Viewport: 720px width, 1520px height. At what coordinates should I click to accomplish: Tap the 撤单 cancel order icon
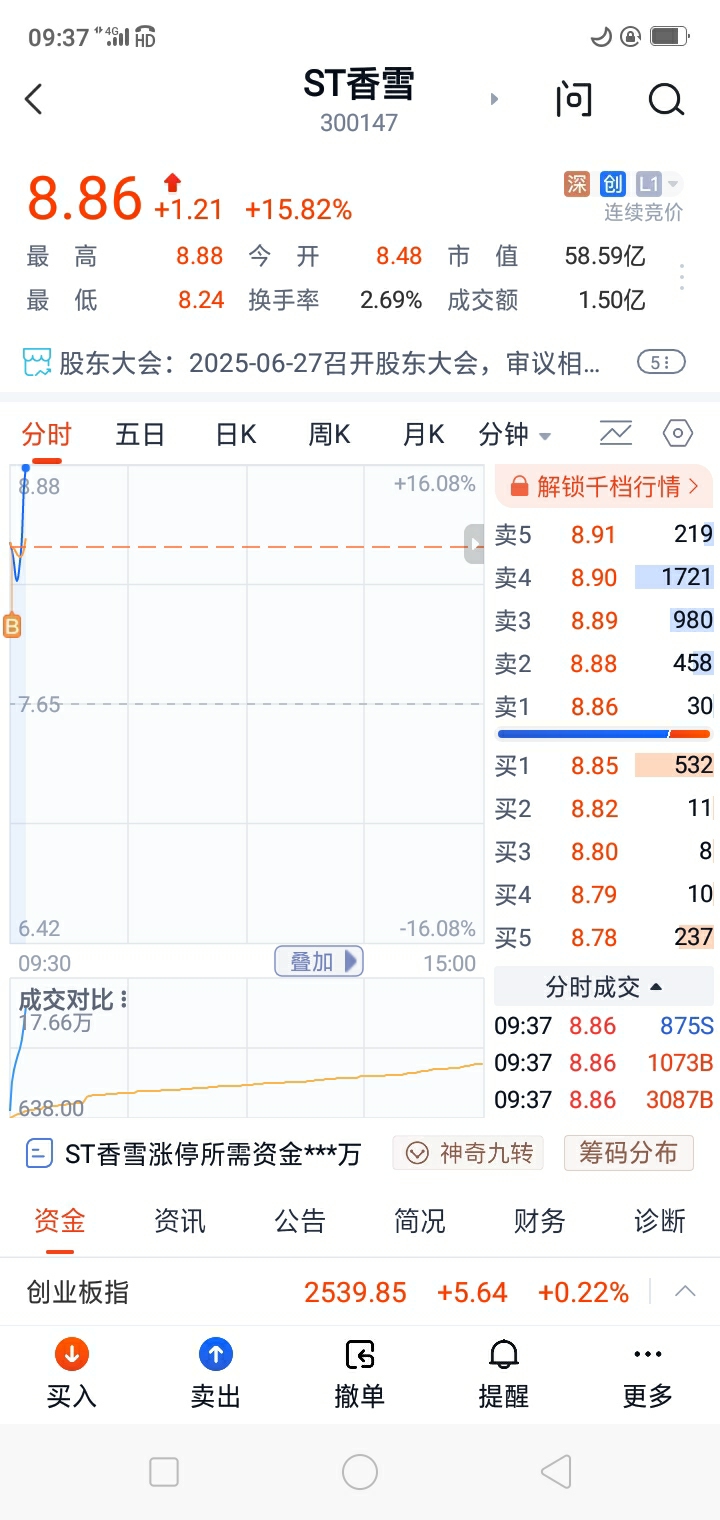(x=359, y=1354)
